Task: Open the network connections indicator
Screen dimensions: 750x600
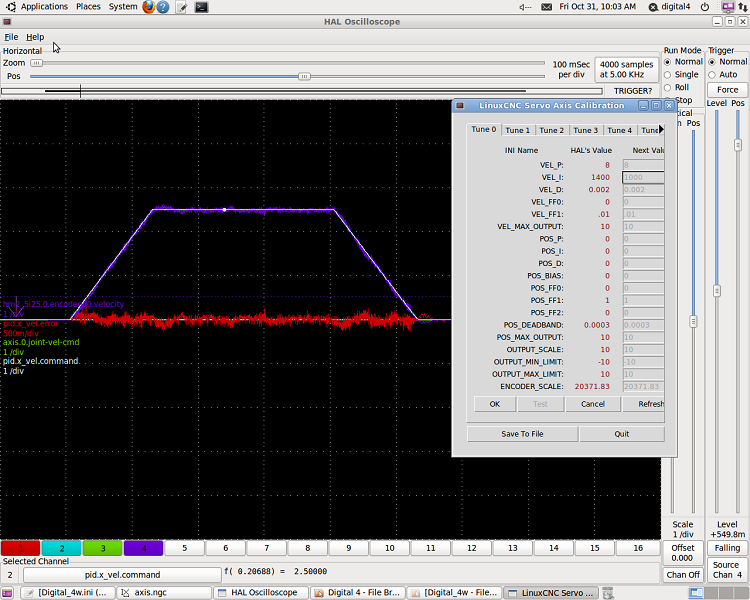Action: tap(742, 7)
